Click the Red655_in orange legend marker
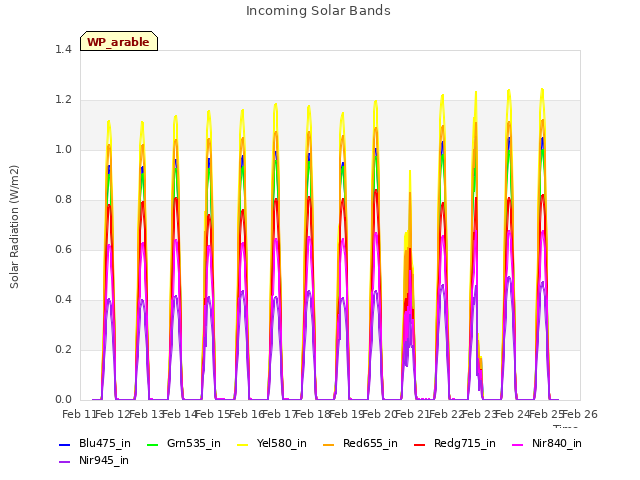 [x=329, y=444]
